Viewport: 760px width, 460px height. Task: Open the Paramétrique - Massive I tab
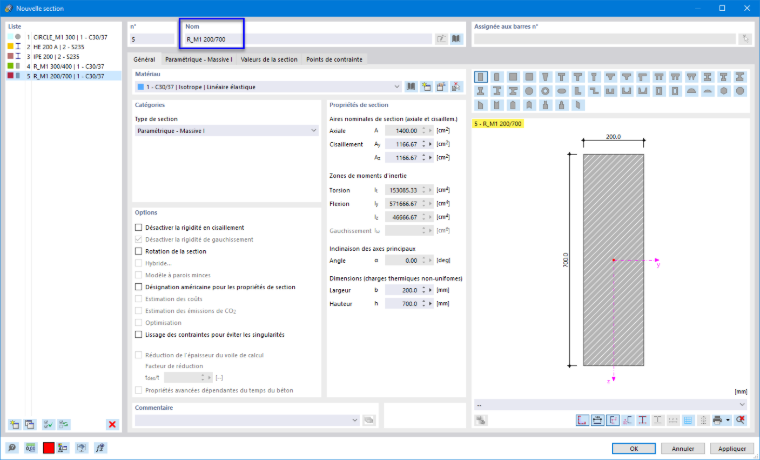pyautogui.click(x=199, y=59)
